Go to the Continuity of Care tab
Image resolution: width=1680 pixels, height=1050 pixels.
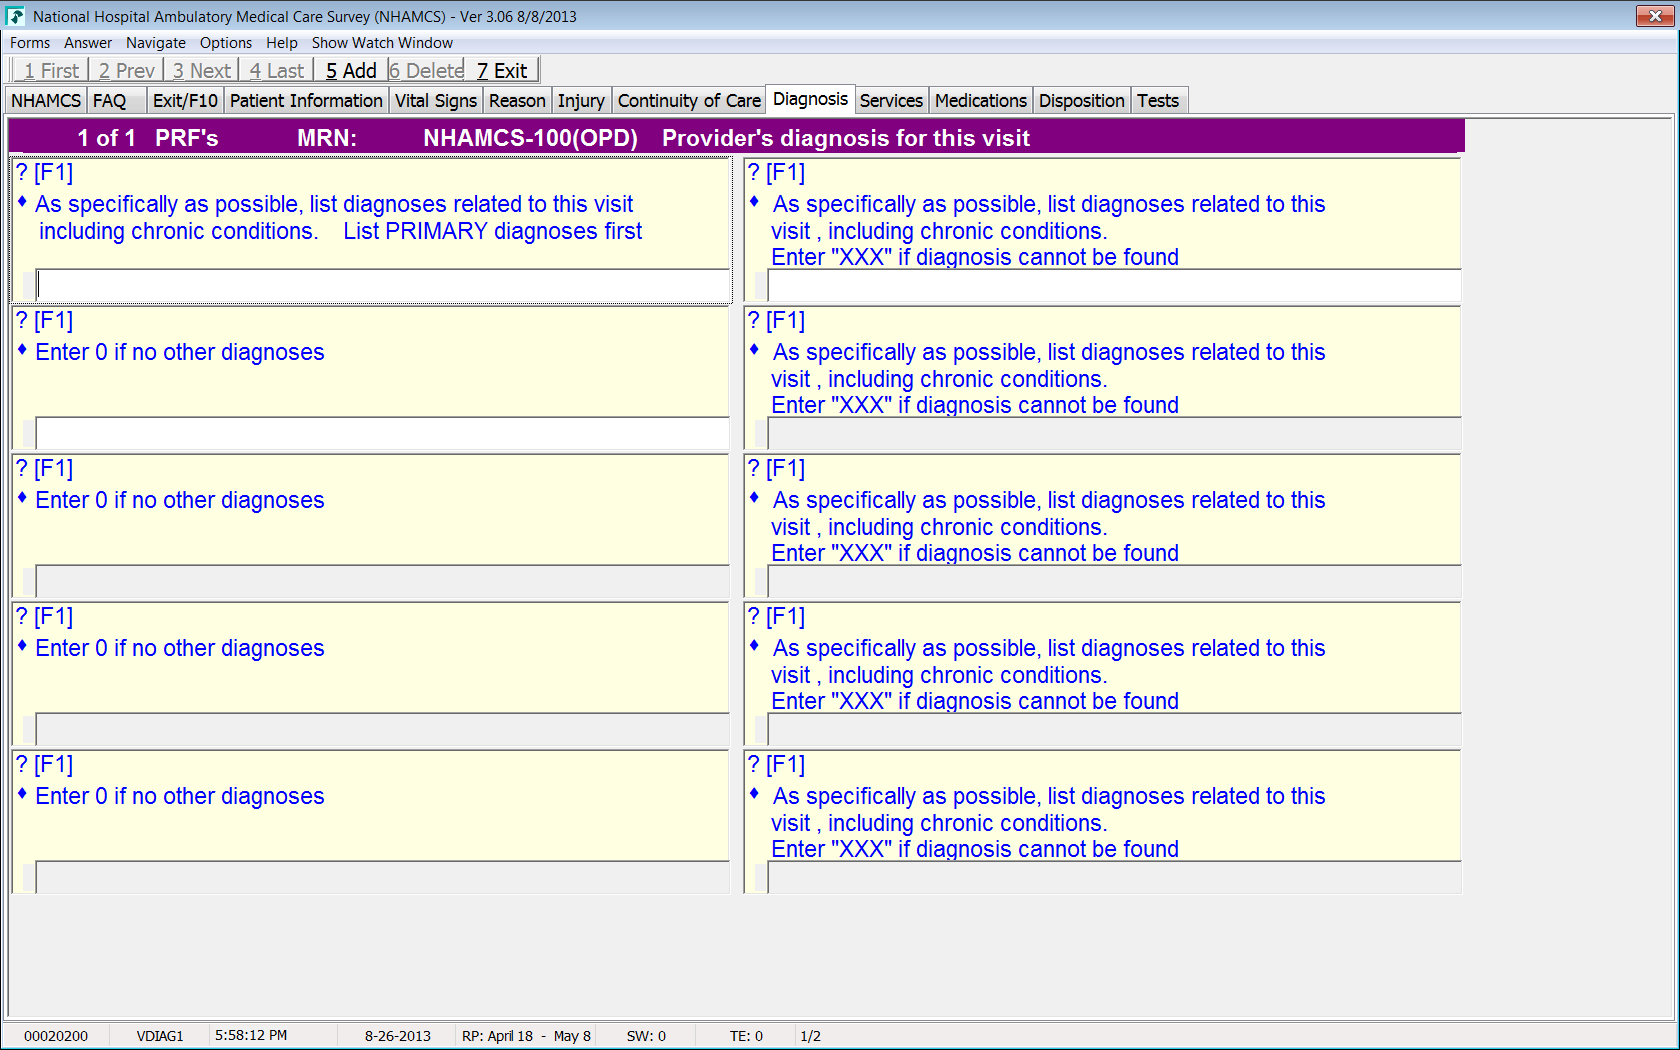point(689,101)
